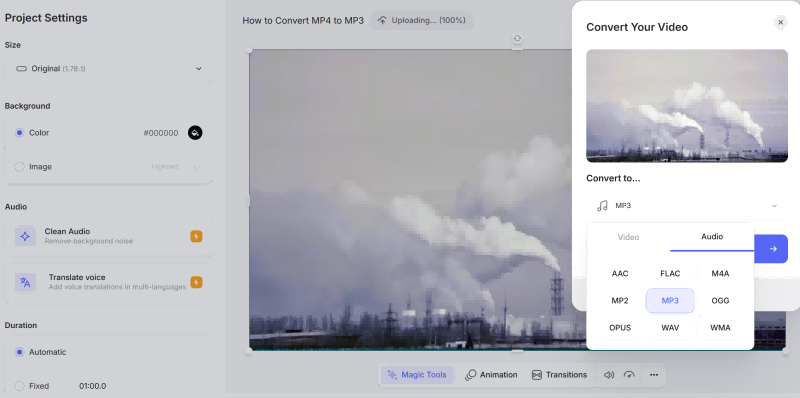
Task: Switch to the Video formats tab
Action: [628, 237]
